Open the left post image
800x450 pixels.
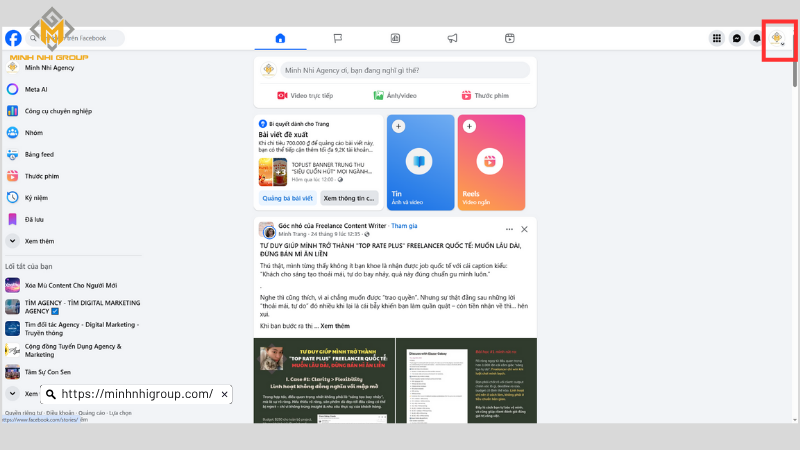324,381
